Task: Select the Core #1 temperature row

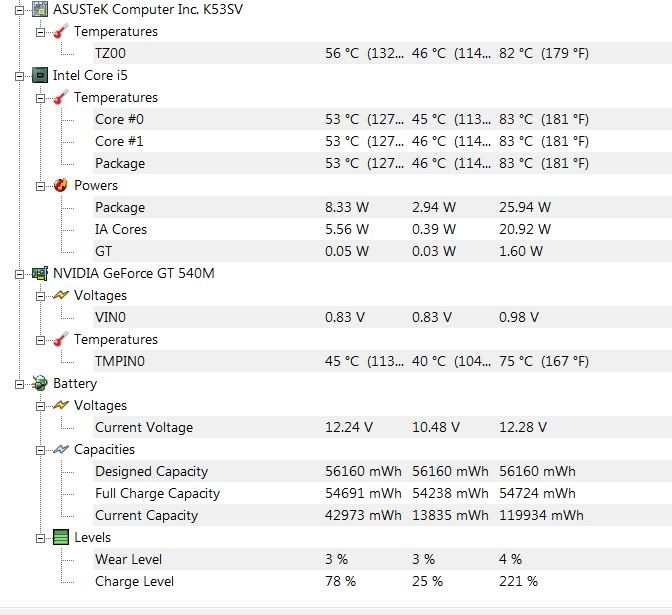Action: click(382, 141)
